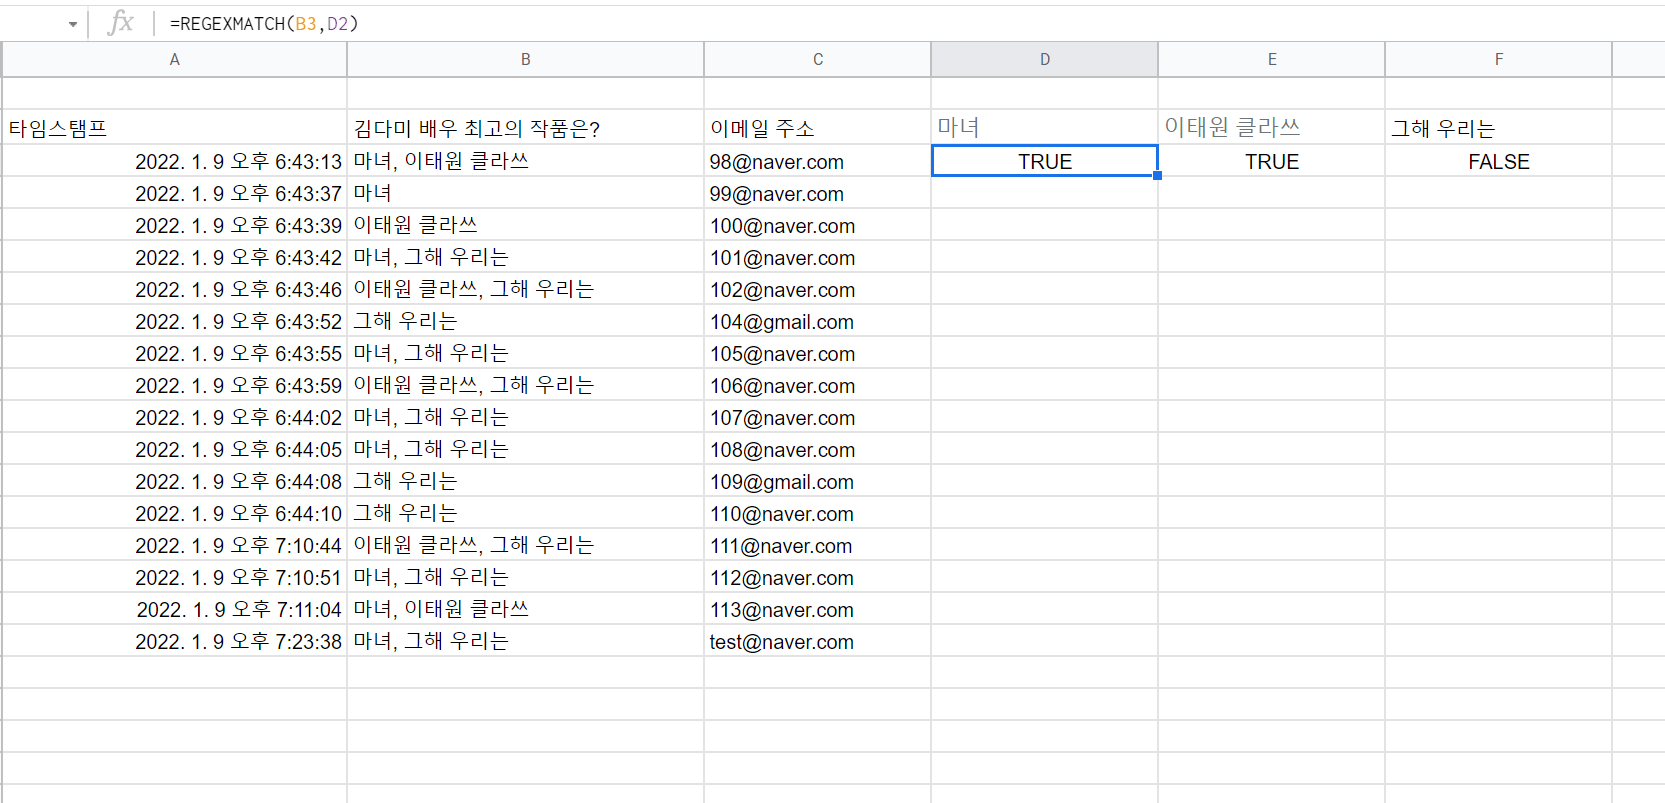
Task: Click timestamp 2022. 1. 9 오후 6:43:13
Action: [x=174, y=161]
